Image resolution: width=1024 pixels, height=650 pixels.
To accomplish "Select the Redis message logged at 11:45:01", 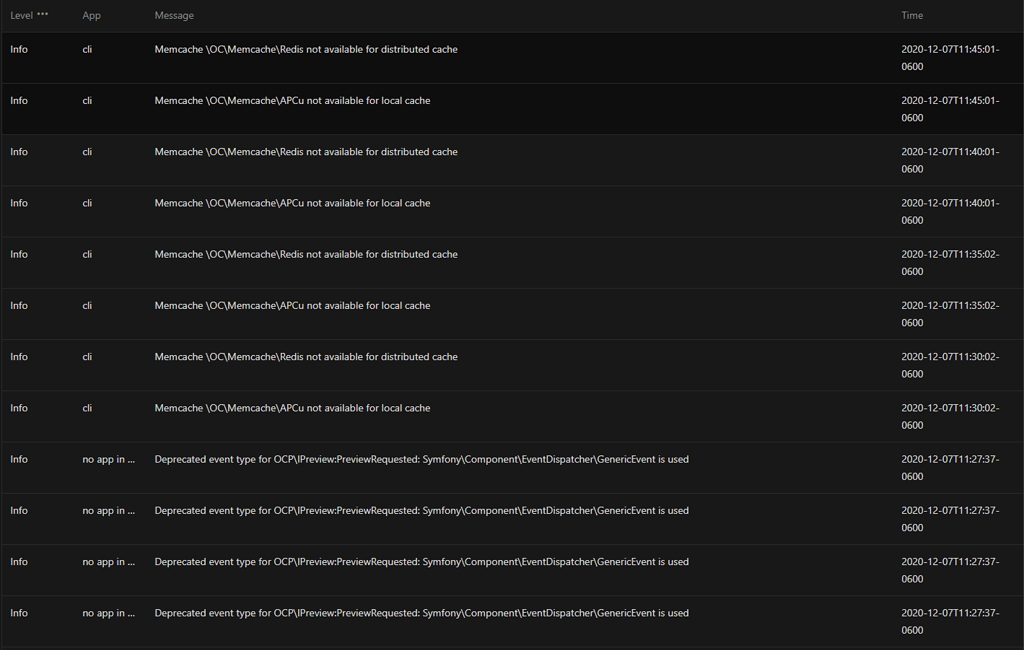I will (305, 49).
